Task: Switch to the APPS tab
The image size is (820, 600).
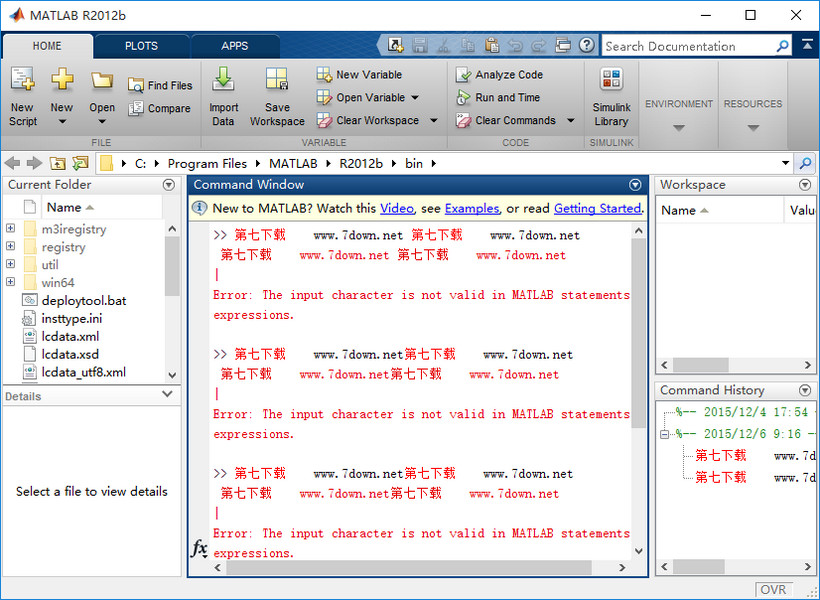Action: click(x=234, y=46)
